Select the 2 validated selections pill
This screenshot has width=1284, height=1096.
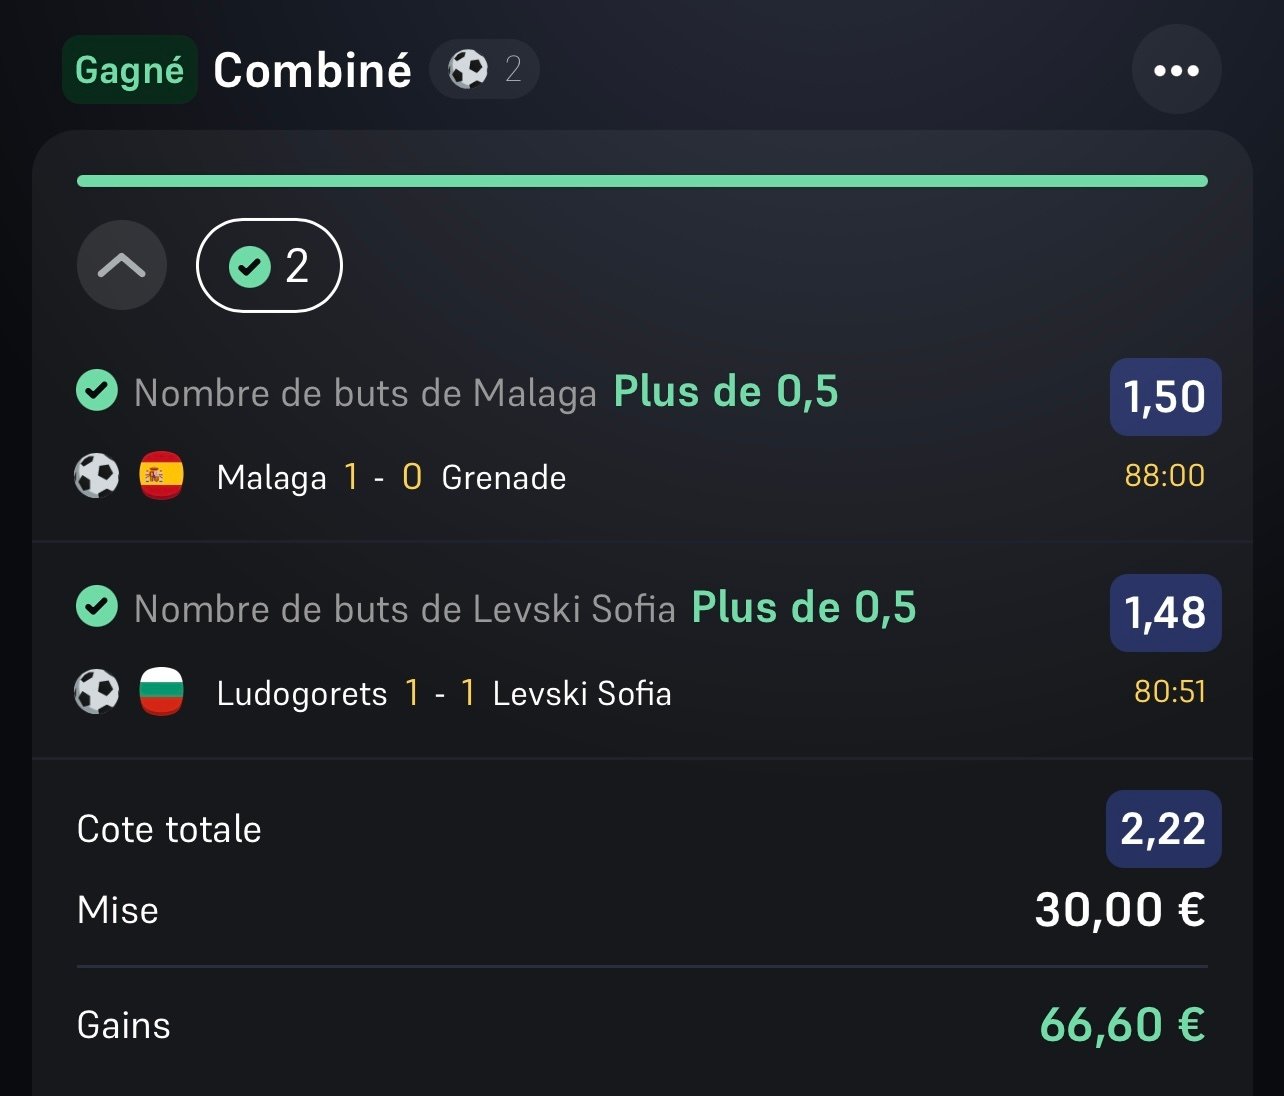(x=269, y=265)
